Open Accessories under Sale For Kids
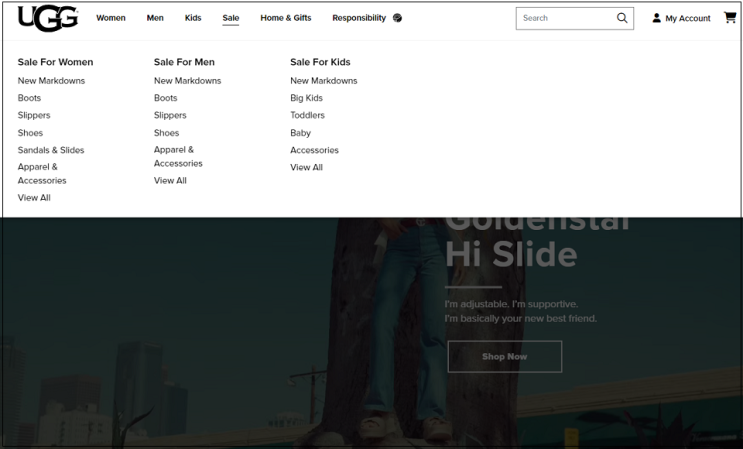 tap(315, 150)
